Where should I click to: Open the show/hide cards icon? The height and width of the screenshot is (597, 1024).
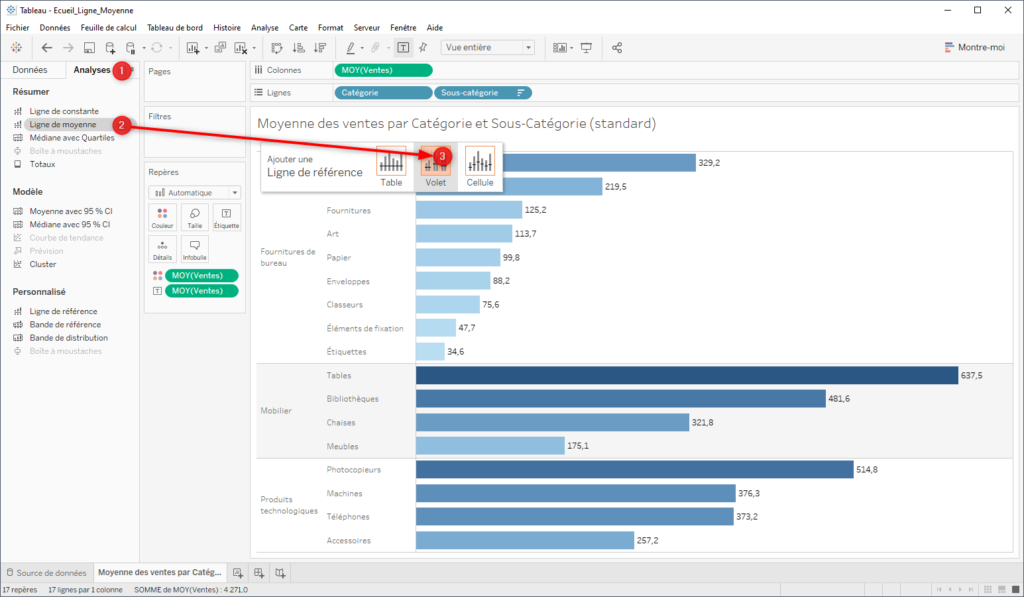click(x=560, y=48)
